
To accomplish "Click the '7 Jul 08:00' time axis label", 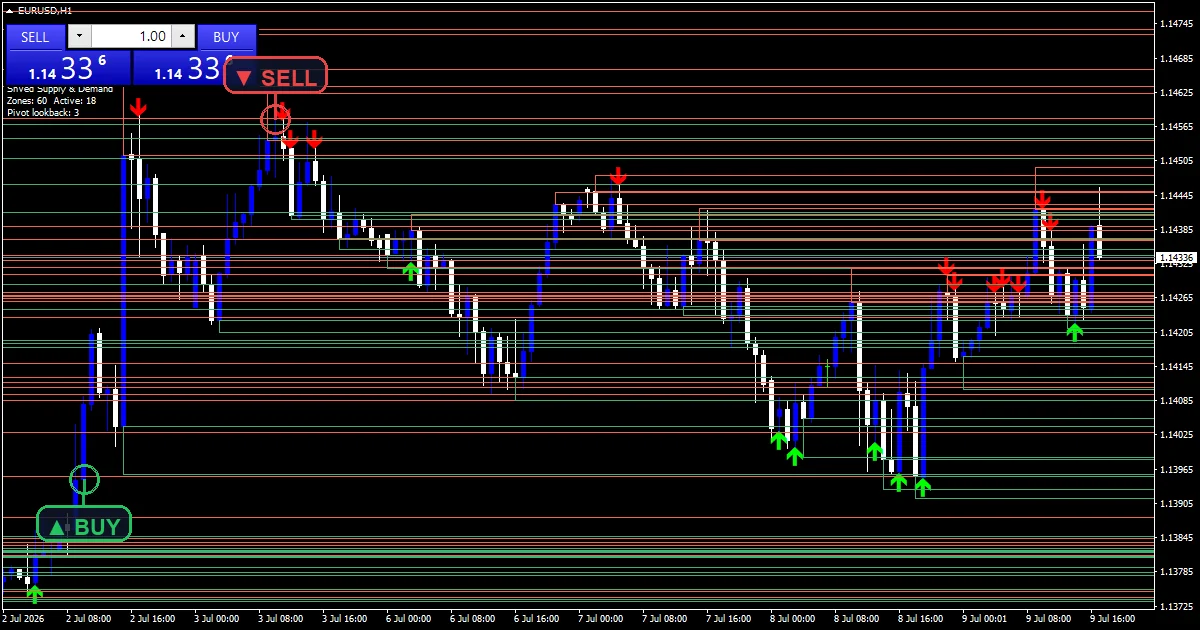I will tap(666, 620).
